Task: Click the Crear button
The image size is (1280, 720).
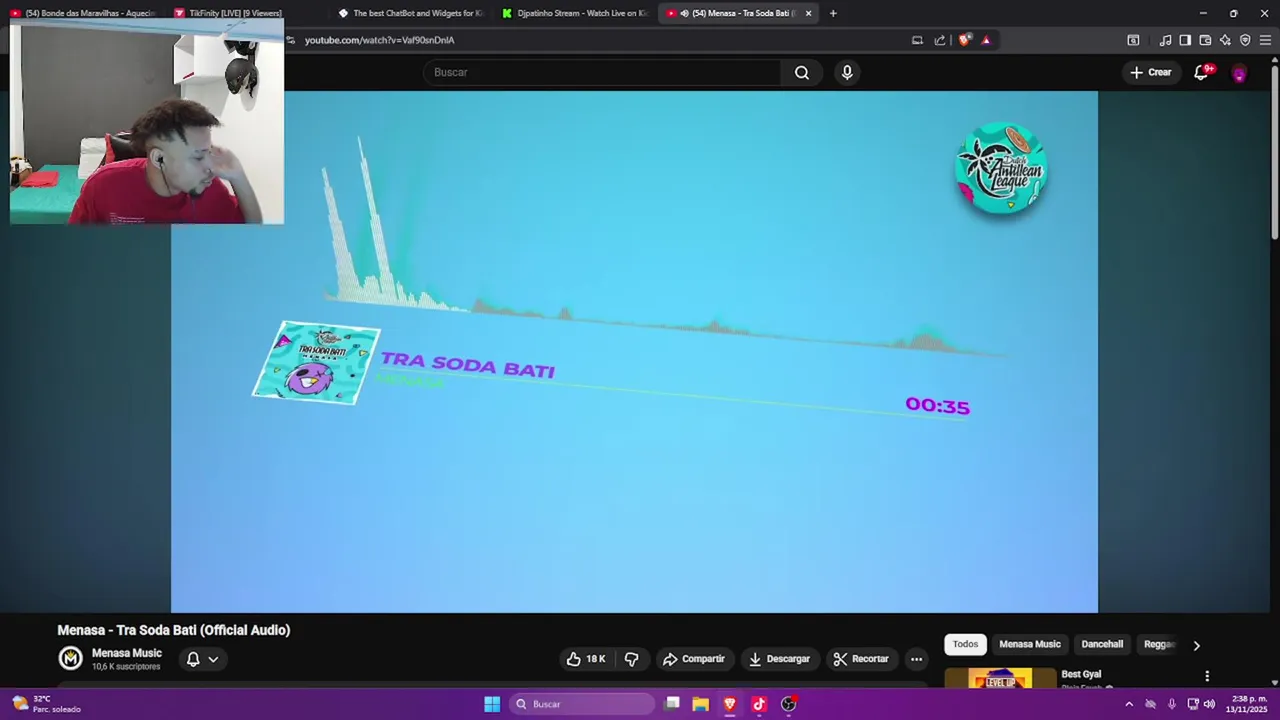Action: click(x=1150, y=72)
